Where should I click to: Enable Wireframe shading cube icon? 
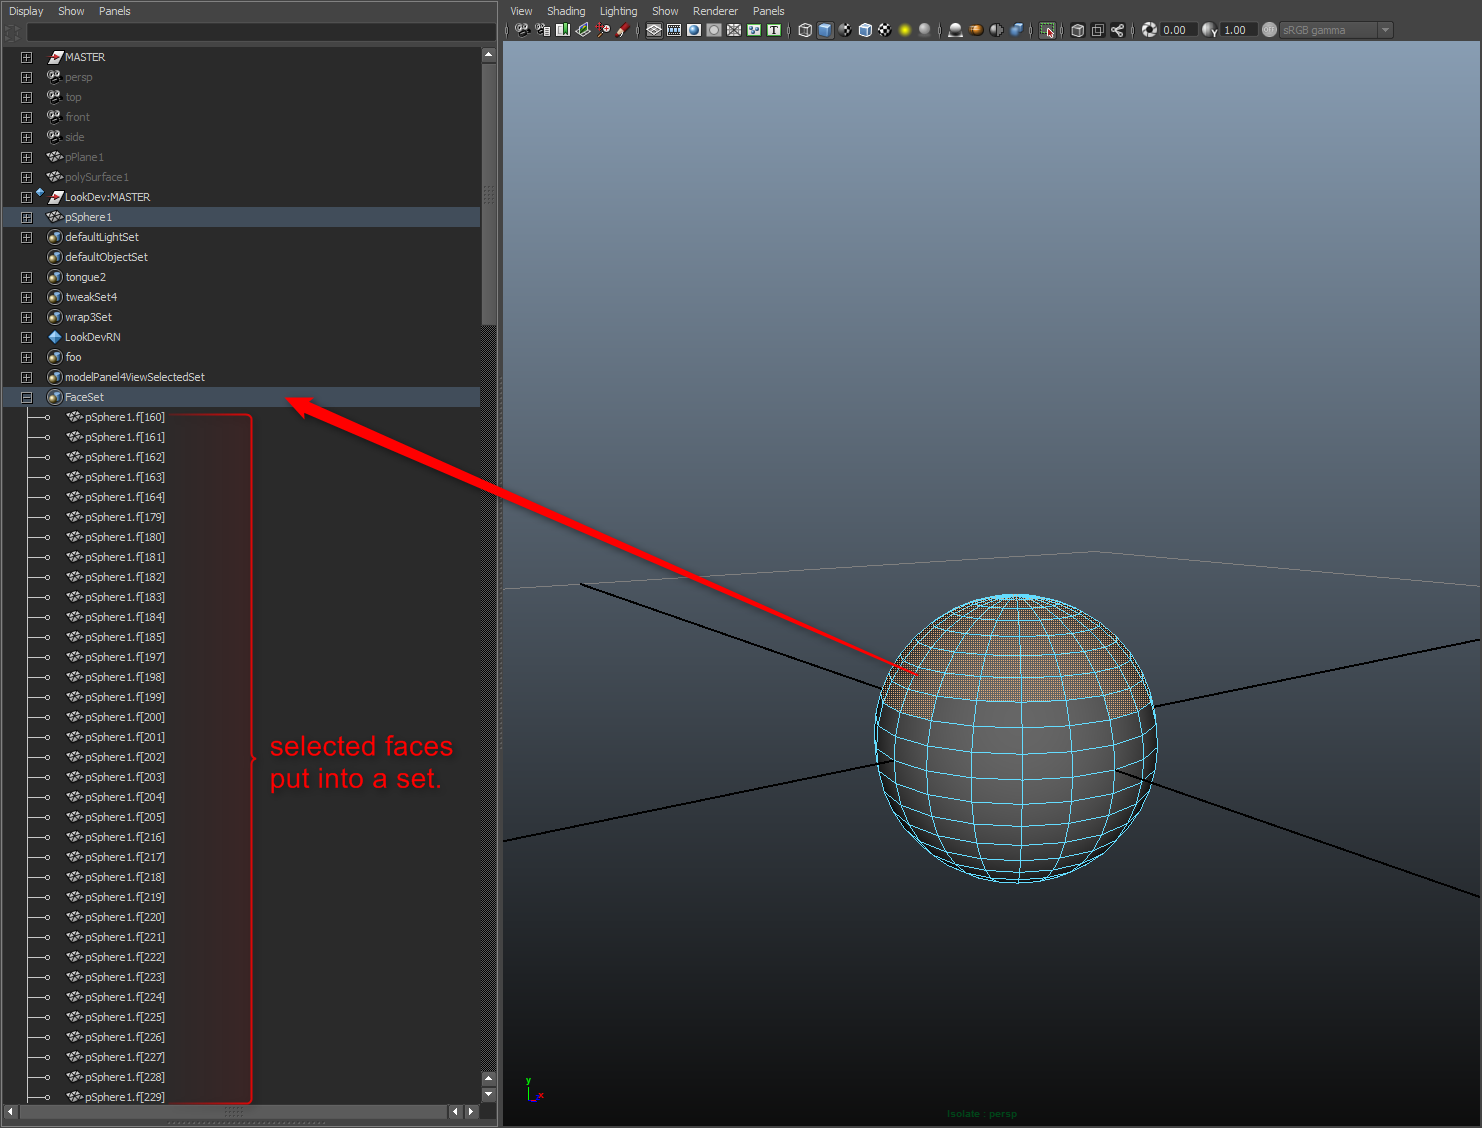point(805,30)
